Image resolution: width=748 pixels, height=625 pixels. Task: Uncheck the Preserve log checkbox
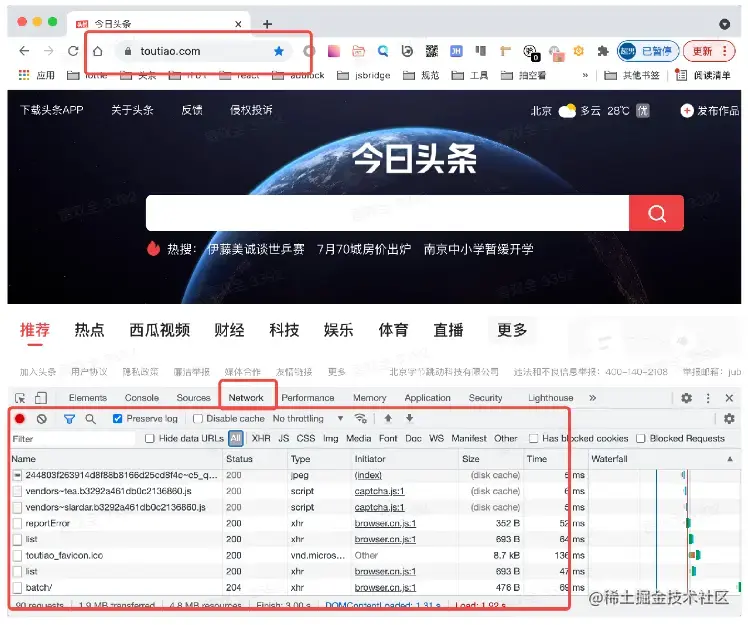(x=117, y=419)
